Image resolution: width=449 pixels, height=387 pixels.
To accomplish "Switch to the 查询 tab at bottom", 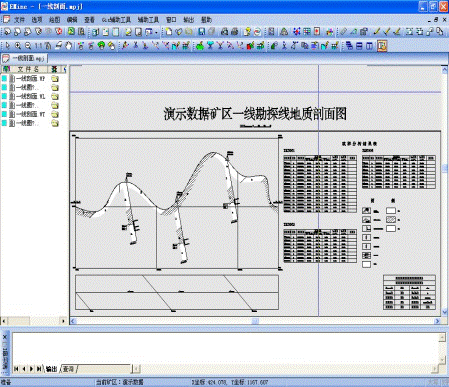I will click(68, 369).
